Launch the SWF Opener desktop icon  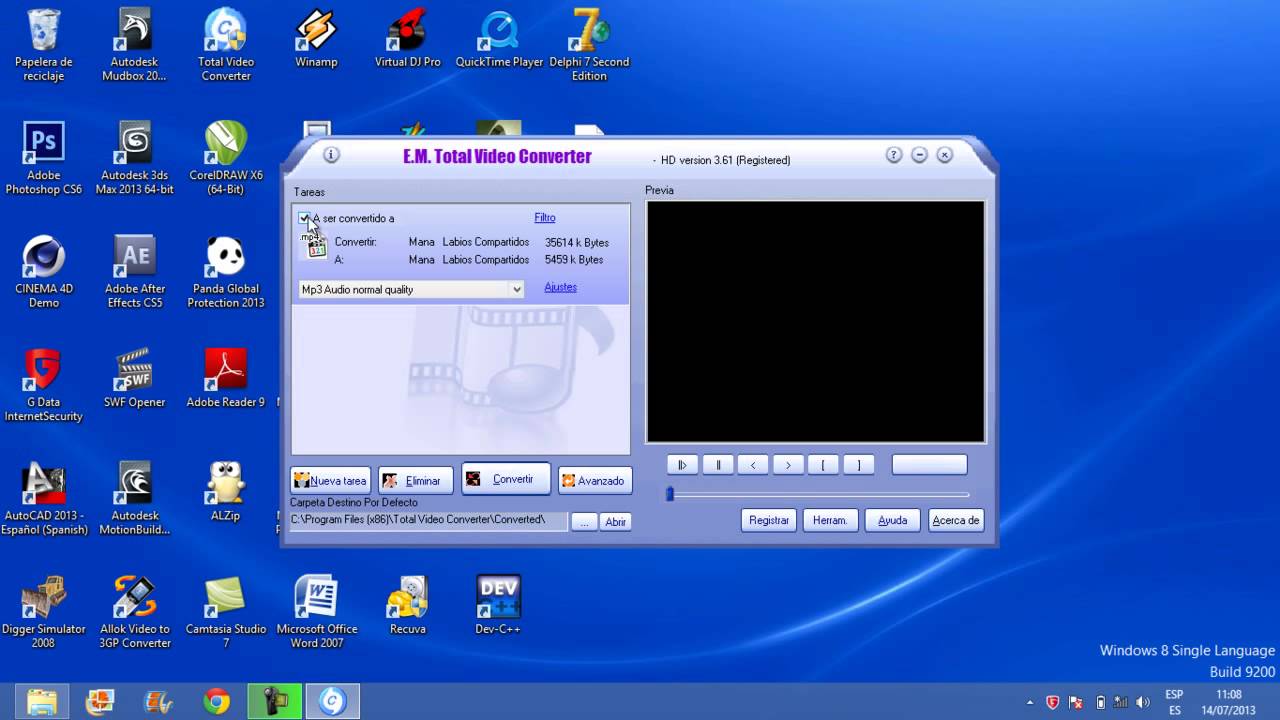(x=134, y=380)
